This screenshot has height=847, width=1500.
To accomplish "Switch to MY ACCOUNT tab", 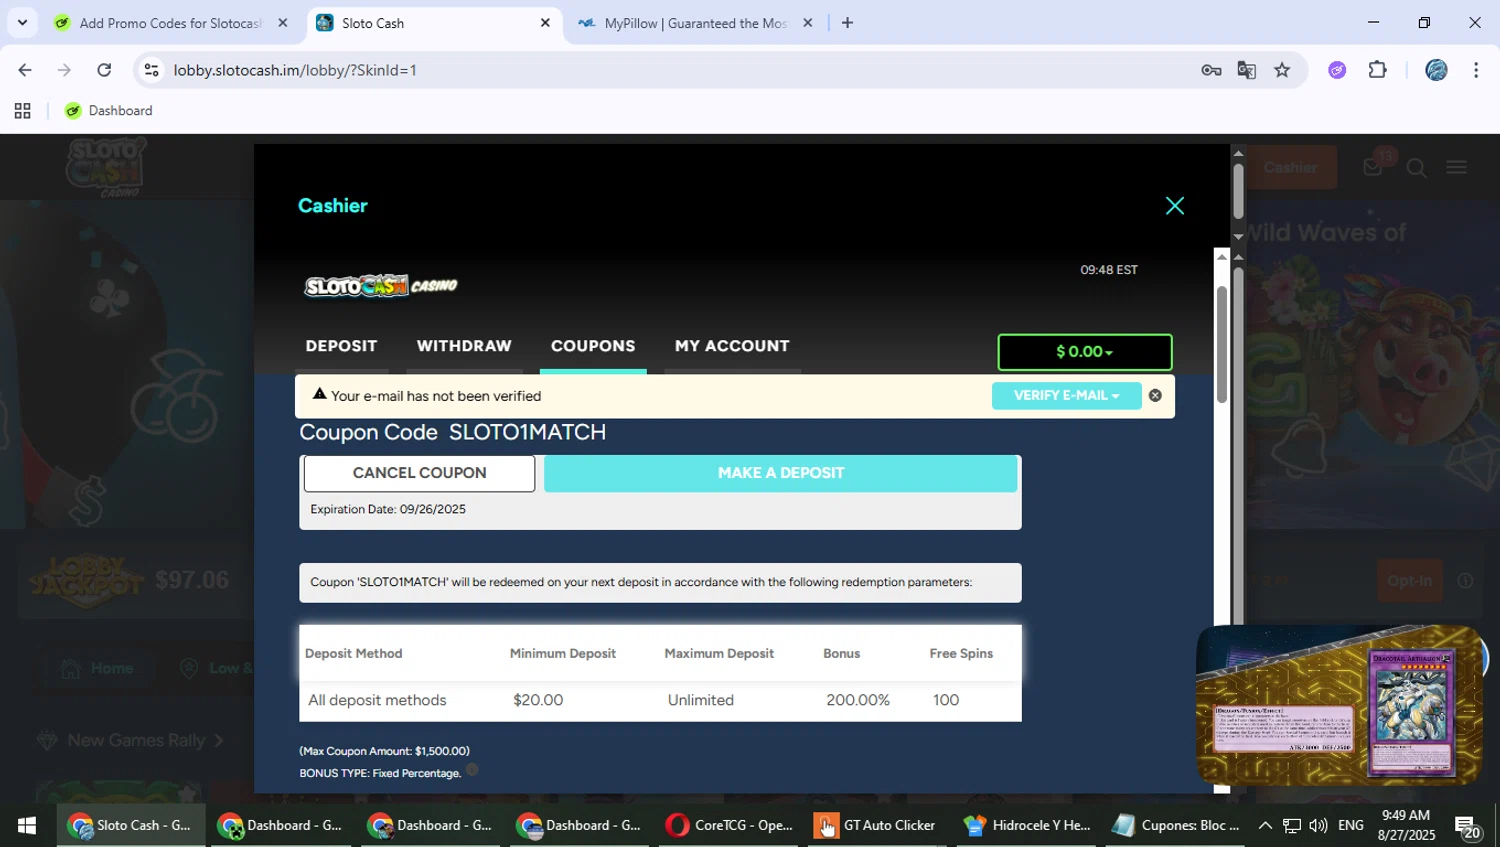I will pos(732,346).
